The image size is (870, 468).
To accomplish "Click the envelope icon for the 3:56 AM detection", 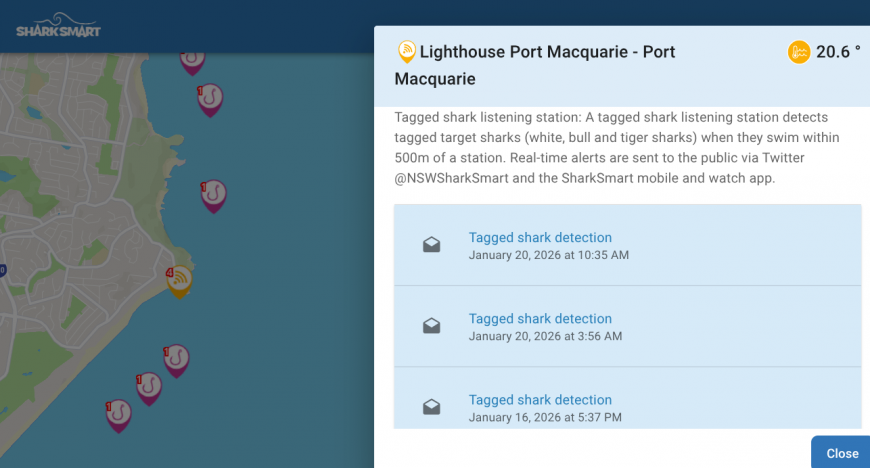I will pos(431,326).
